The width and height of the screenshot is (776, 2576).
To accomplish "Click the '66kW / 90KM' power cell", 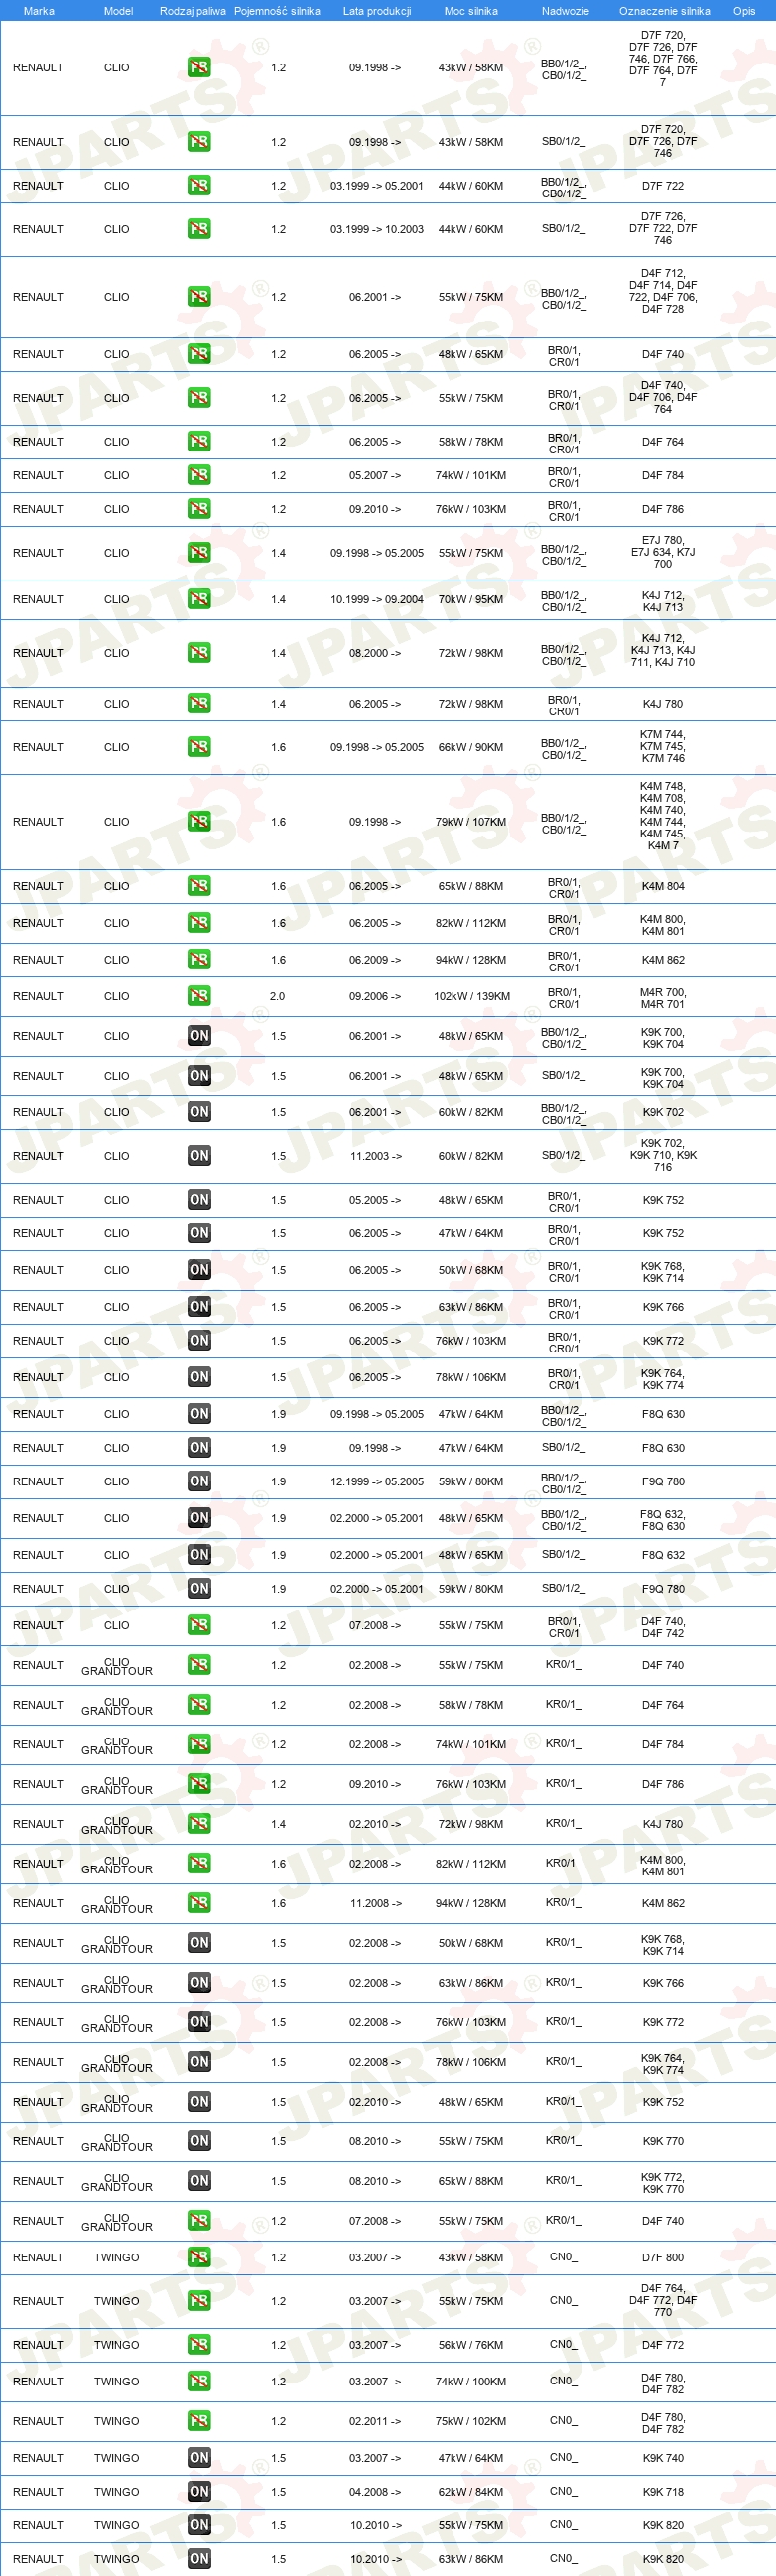I will click(470, 747).
